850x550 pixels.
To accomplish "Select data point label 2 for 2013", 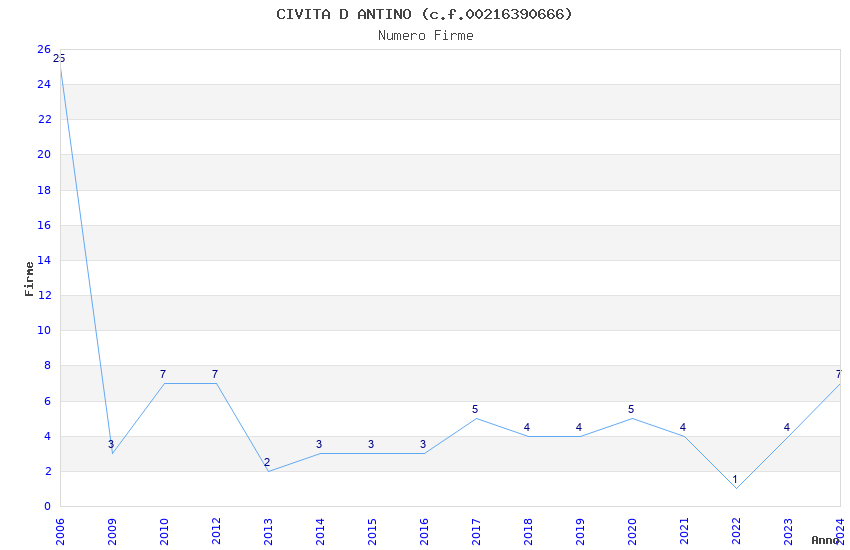I will pos(267,462).
